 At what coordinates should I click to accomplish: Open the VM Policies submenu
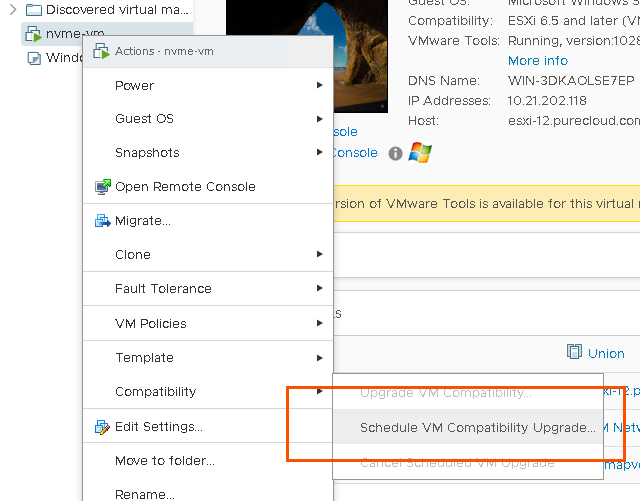(x=208, y=323)
